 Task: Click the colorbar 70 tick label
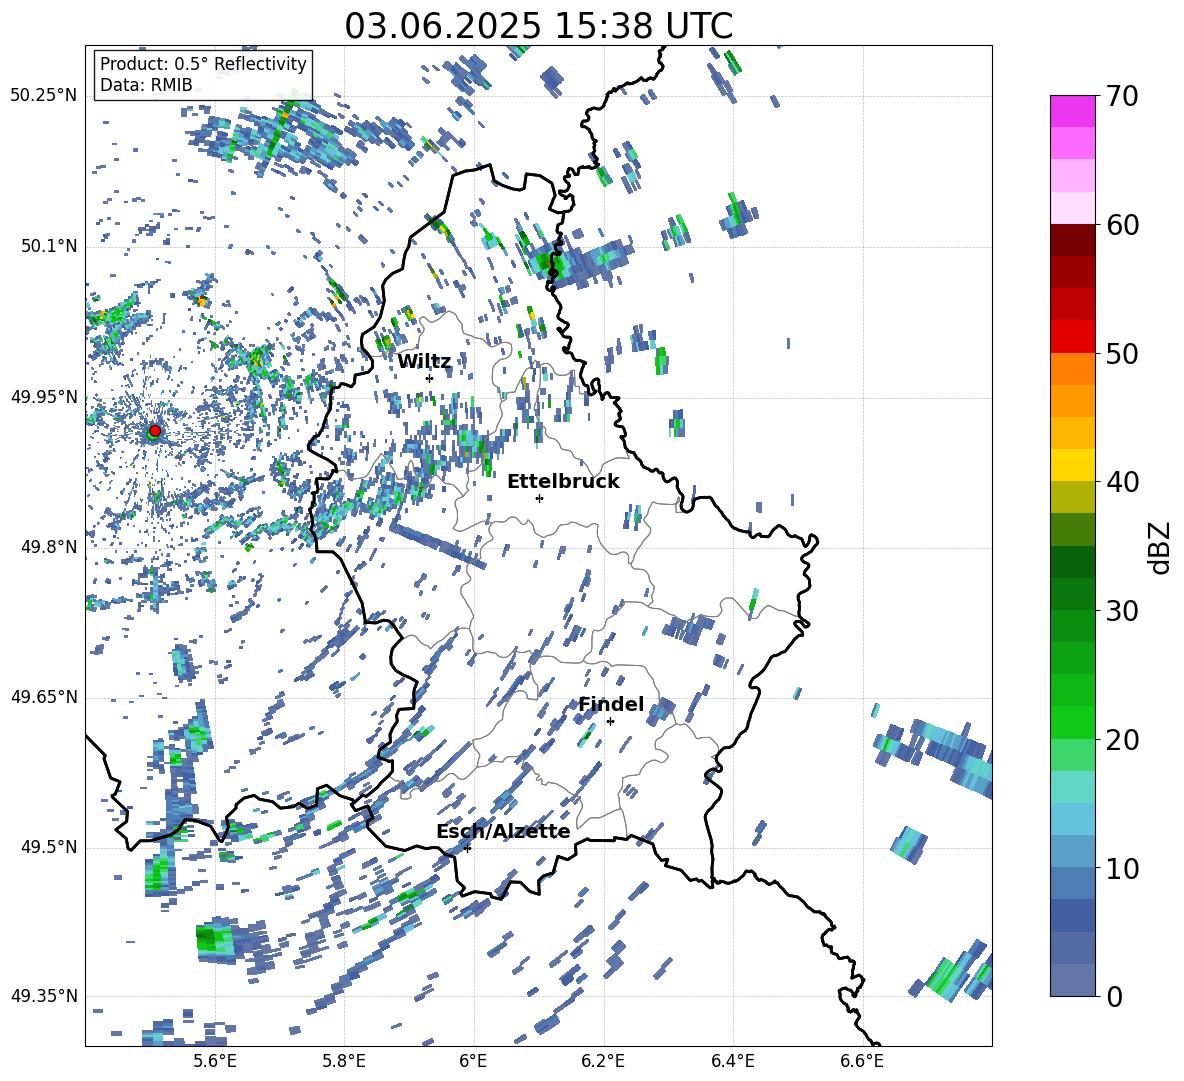1122,96
